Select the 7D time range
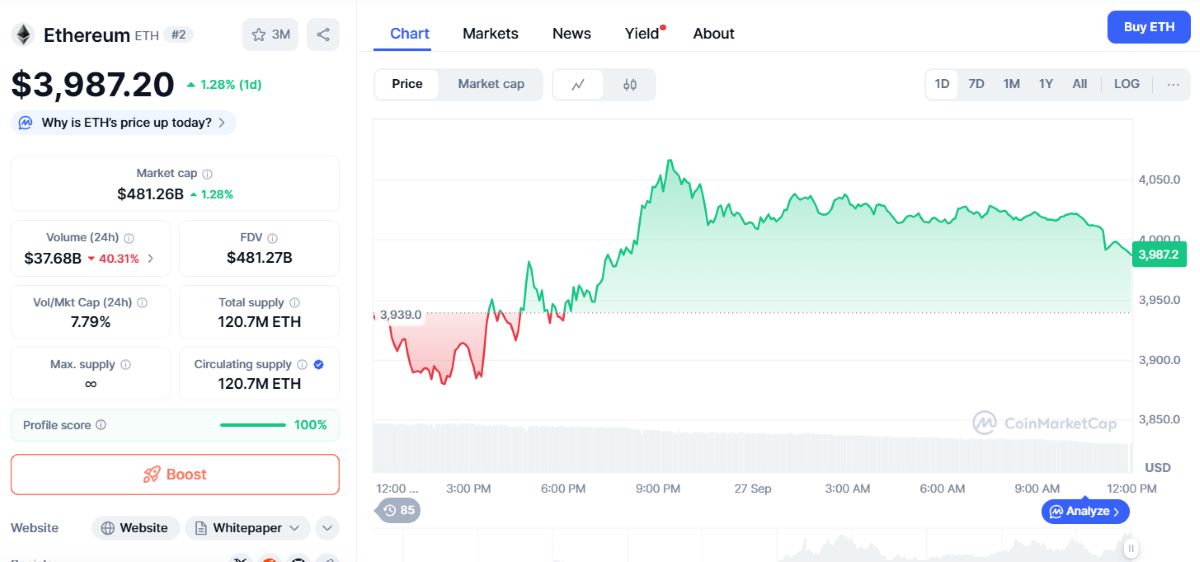The height and width of the screenshot is (562, 1200). pos(977,84)
